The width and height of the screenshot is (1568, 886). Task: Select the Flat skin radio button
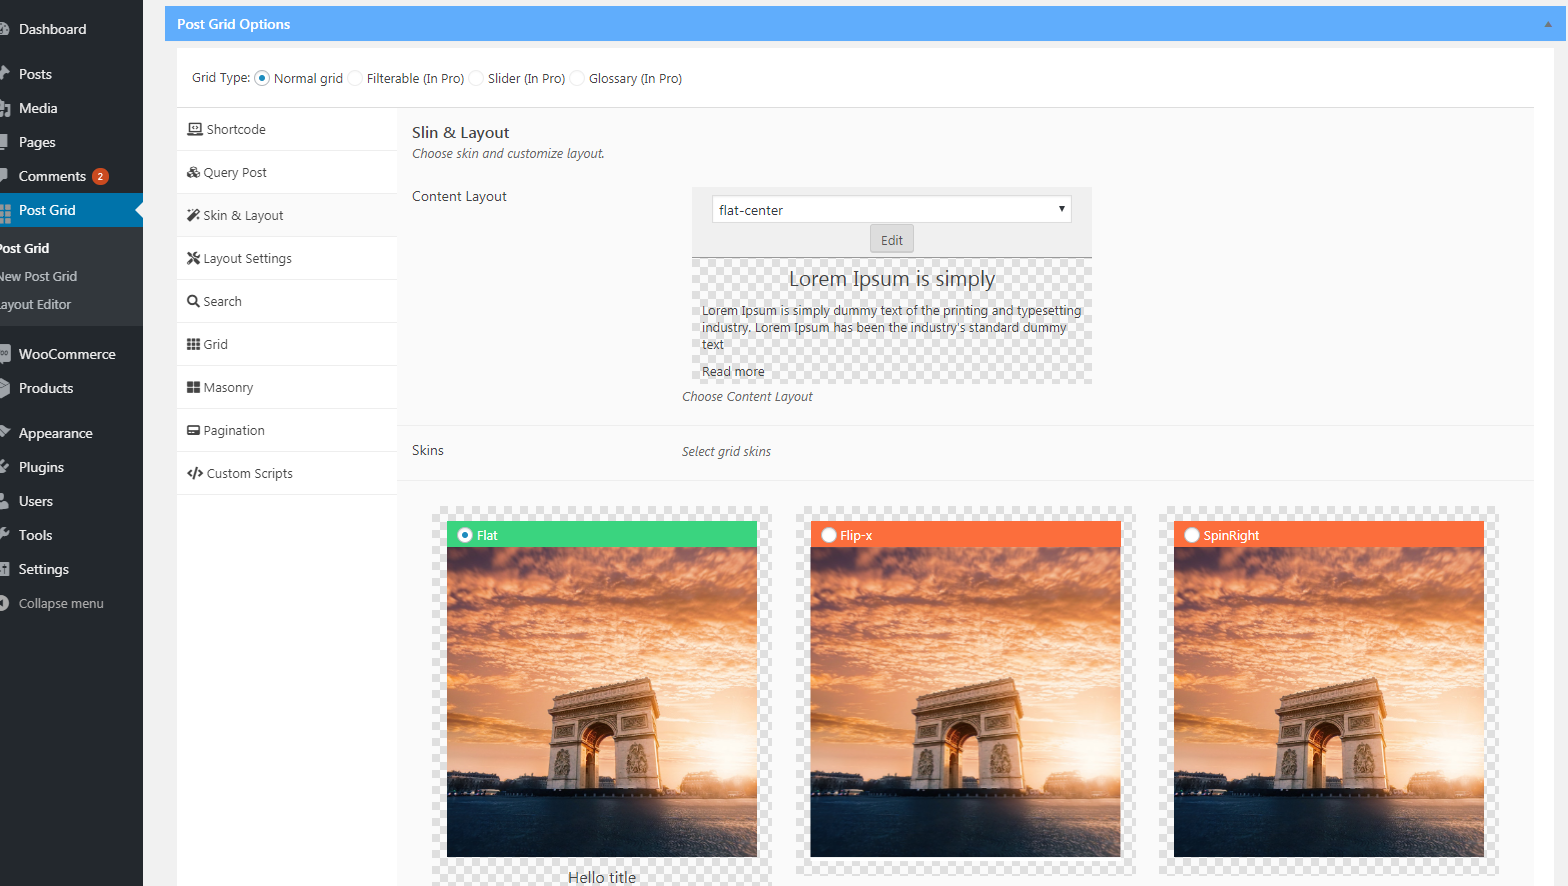pos(465,535)
